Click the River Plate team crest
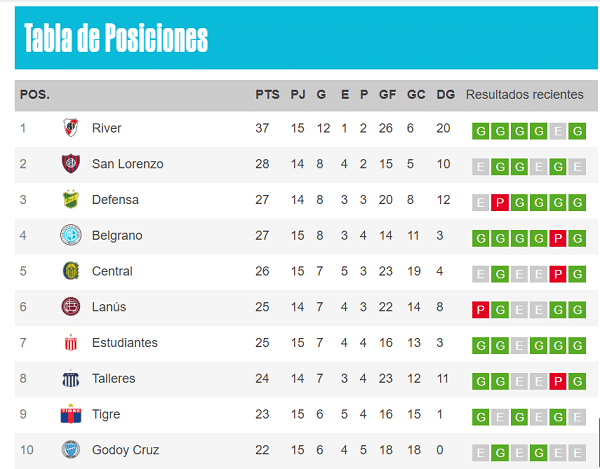Image resolution: width=600 pixels, height=469 pixels. [x=71, y=128]
